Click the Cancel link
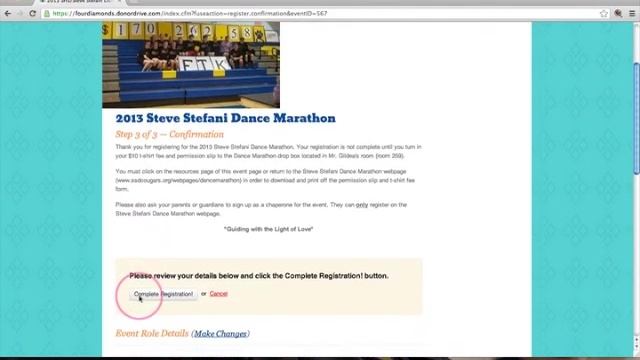Image resolution: width=640 pixels, height=360 pixels. click(x=218, y=293)
